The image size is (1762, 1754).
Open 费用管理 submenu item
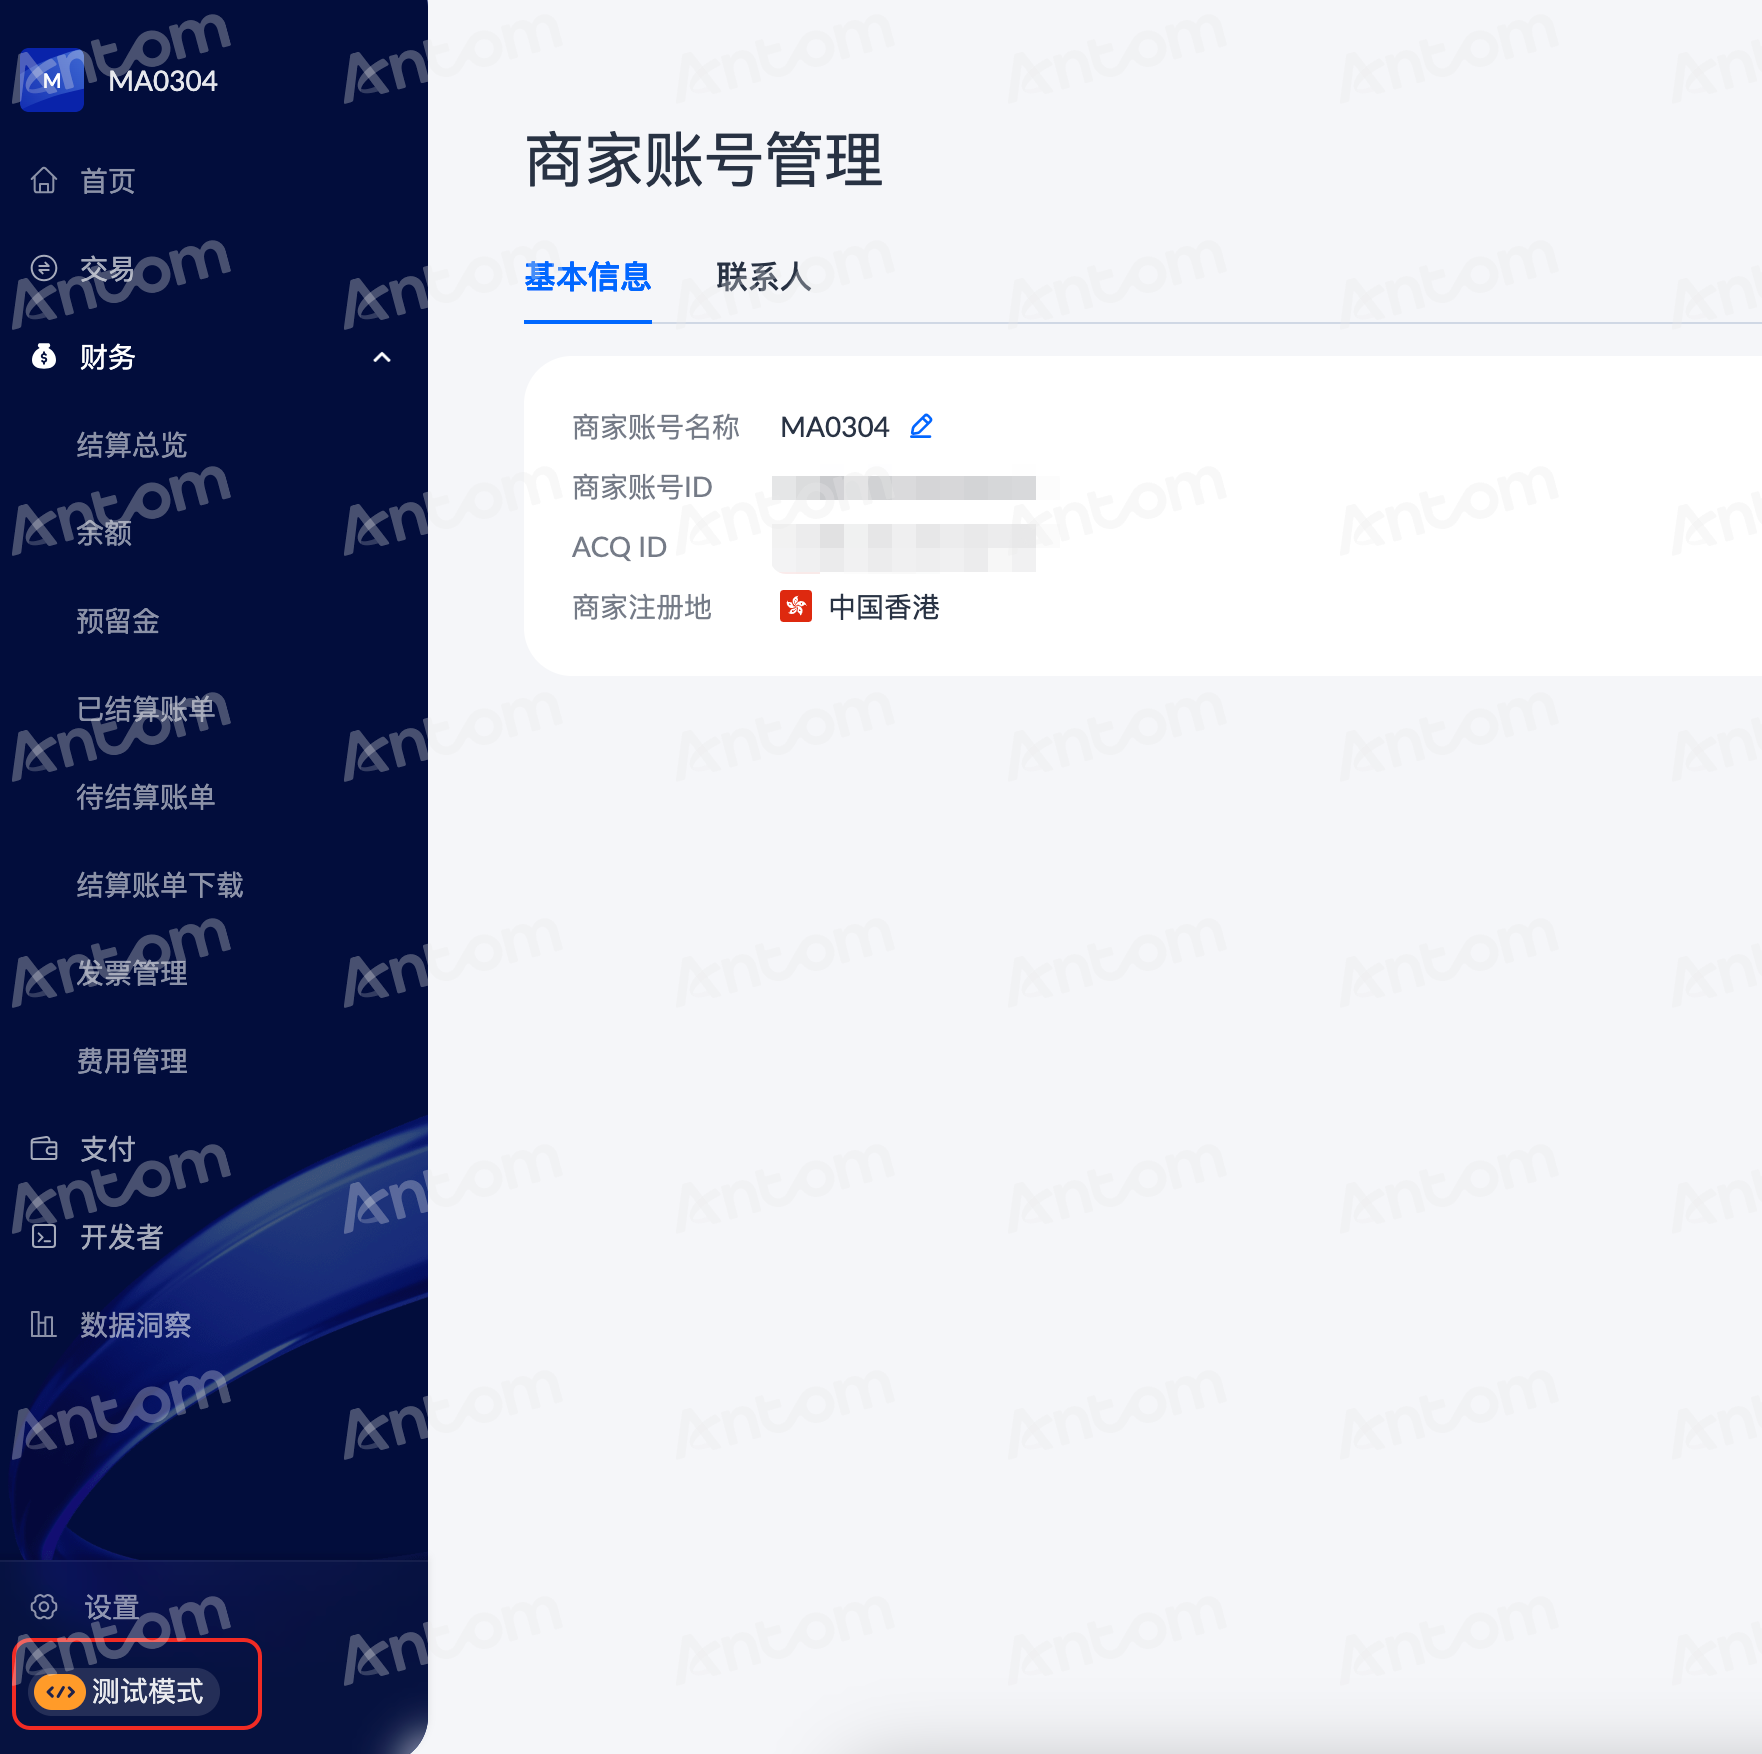click(x=132, y=1061)
